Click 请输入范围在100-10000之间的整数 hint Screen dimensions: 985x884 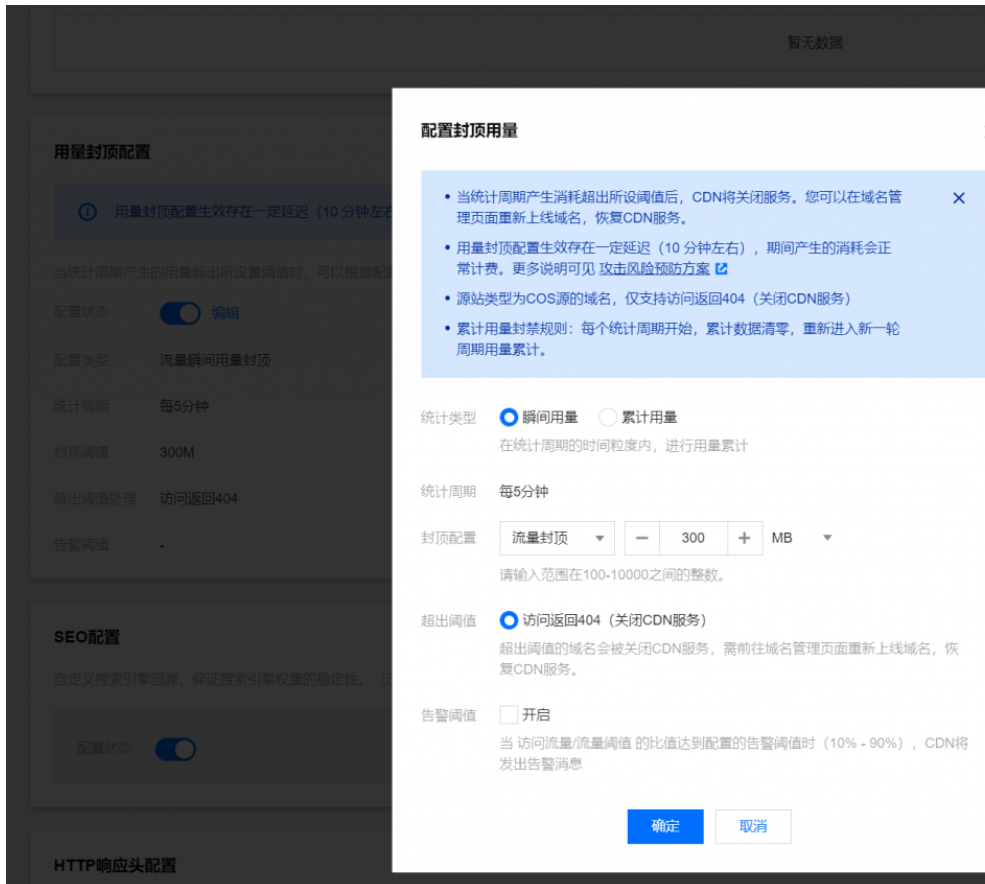click(x=612, y=575)
